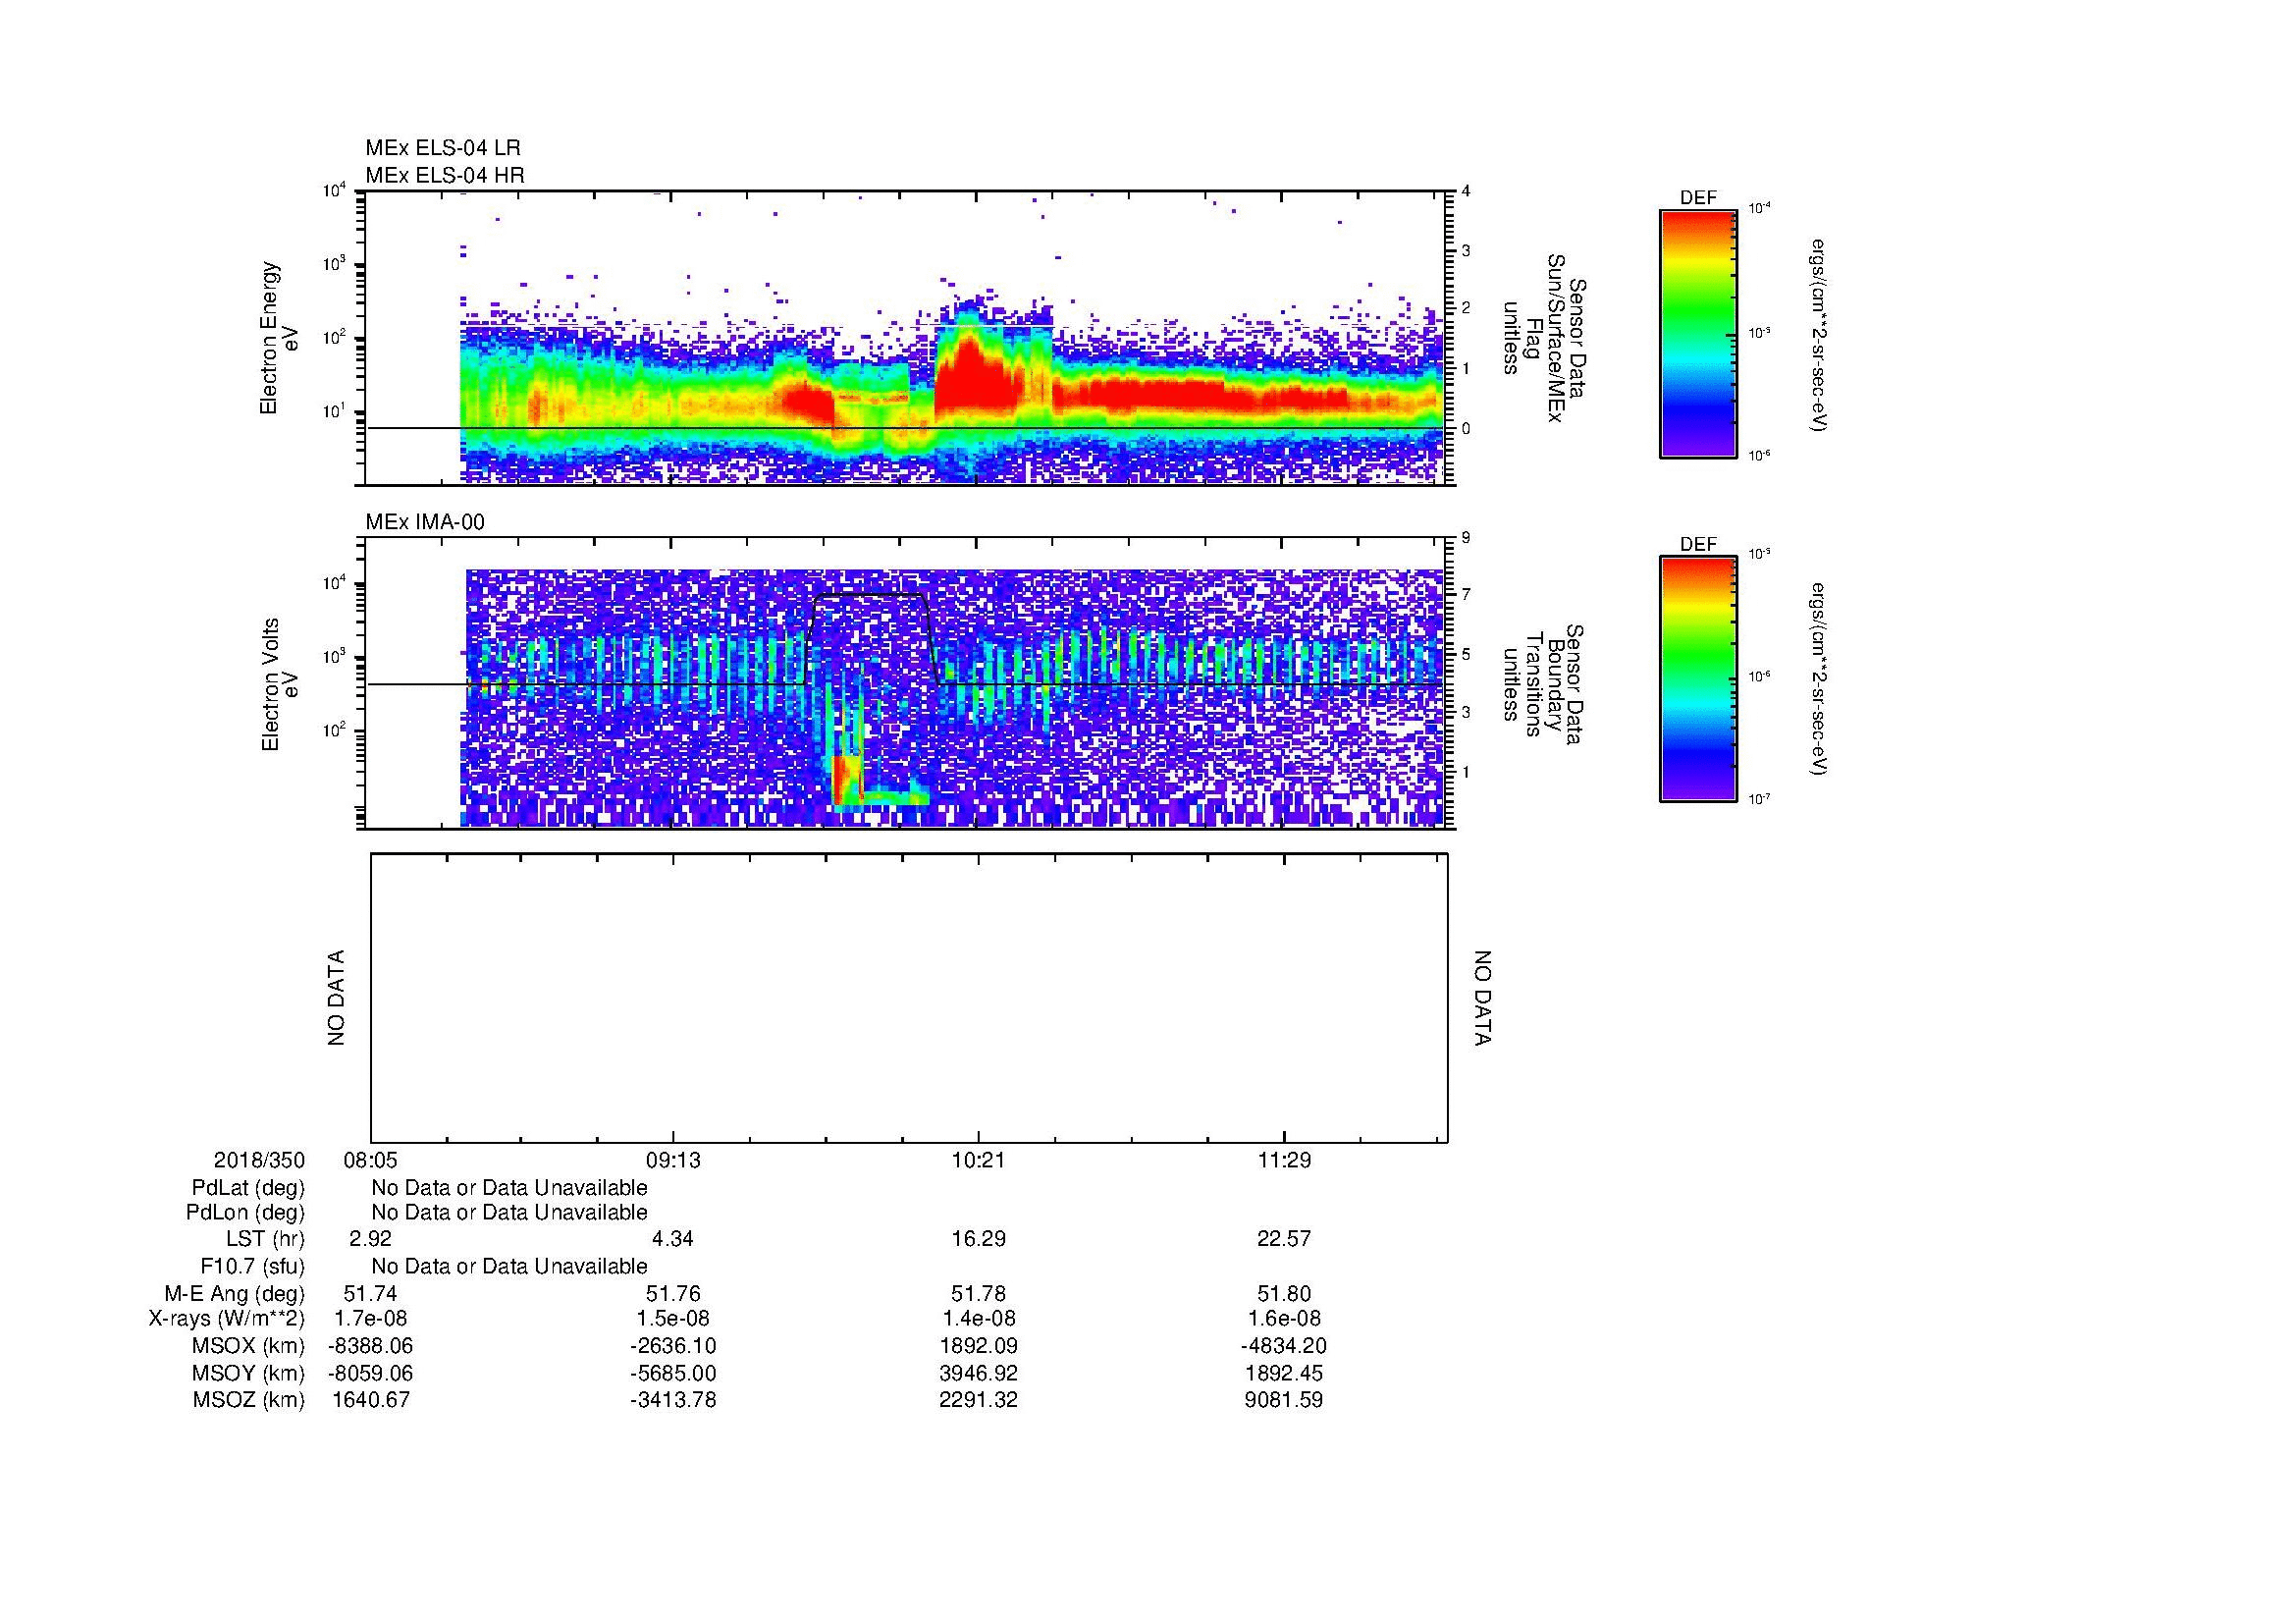Click the MSOY value '1892.45'

coord(1284,1373)
